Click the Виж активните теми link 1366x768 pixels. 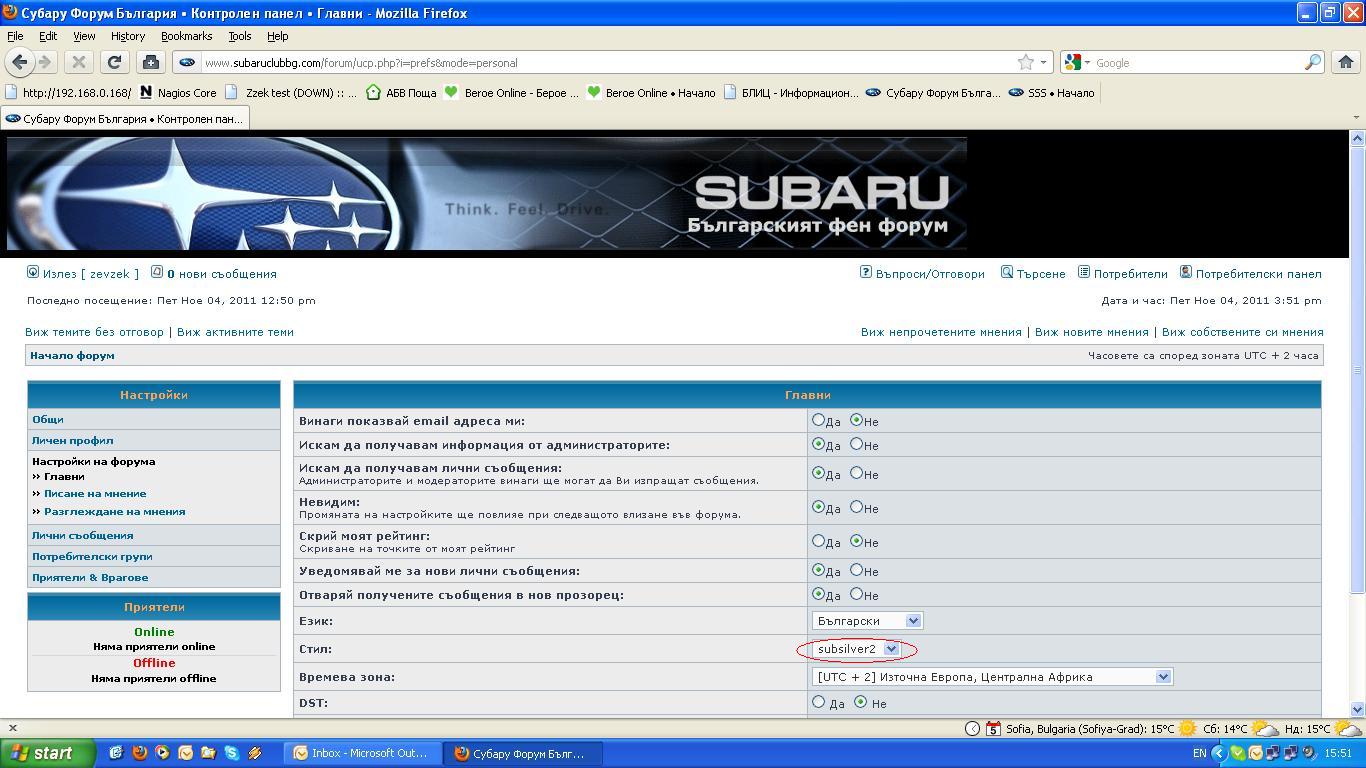coord(235,331)
